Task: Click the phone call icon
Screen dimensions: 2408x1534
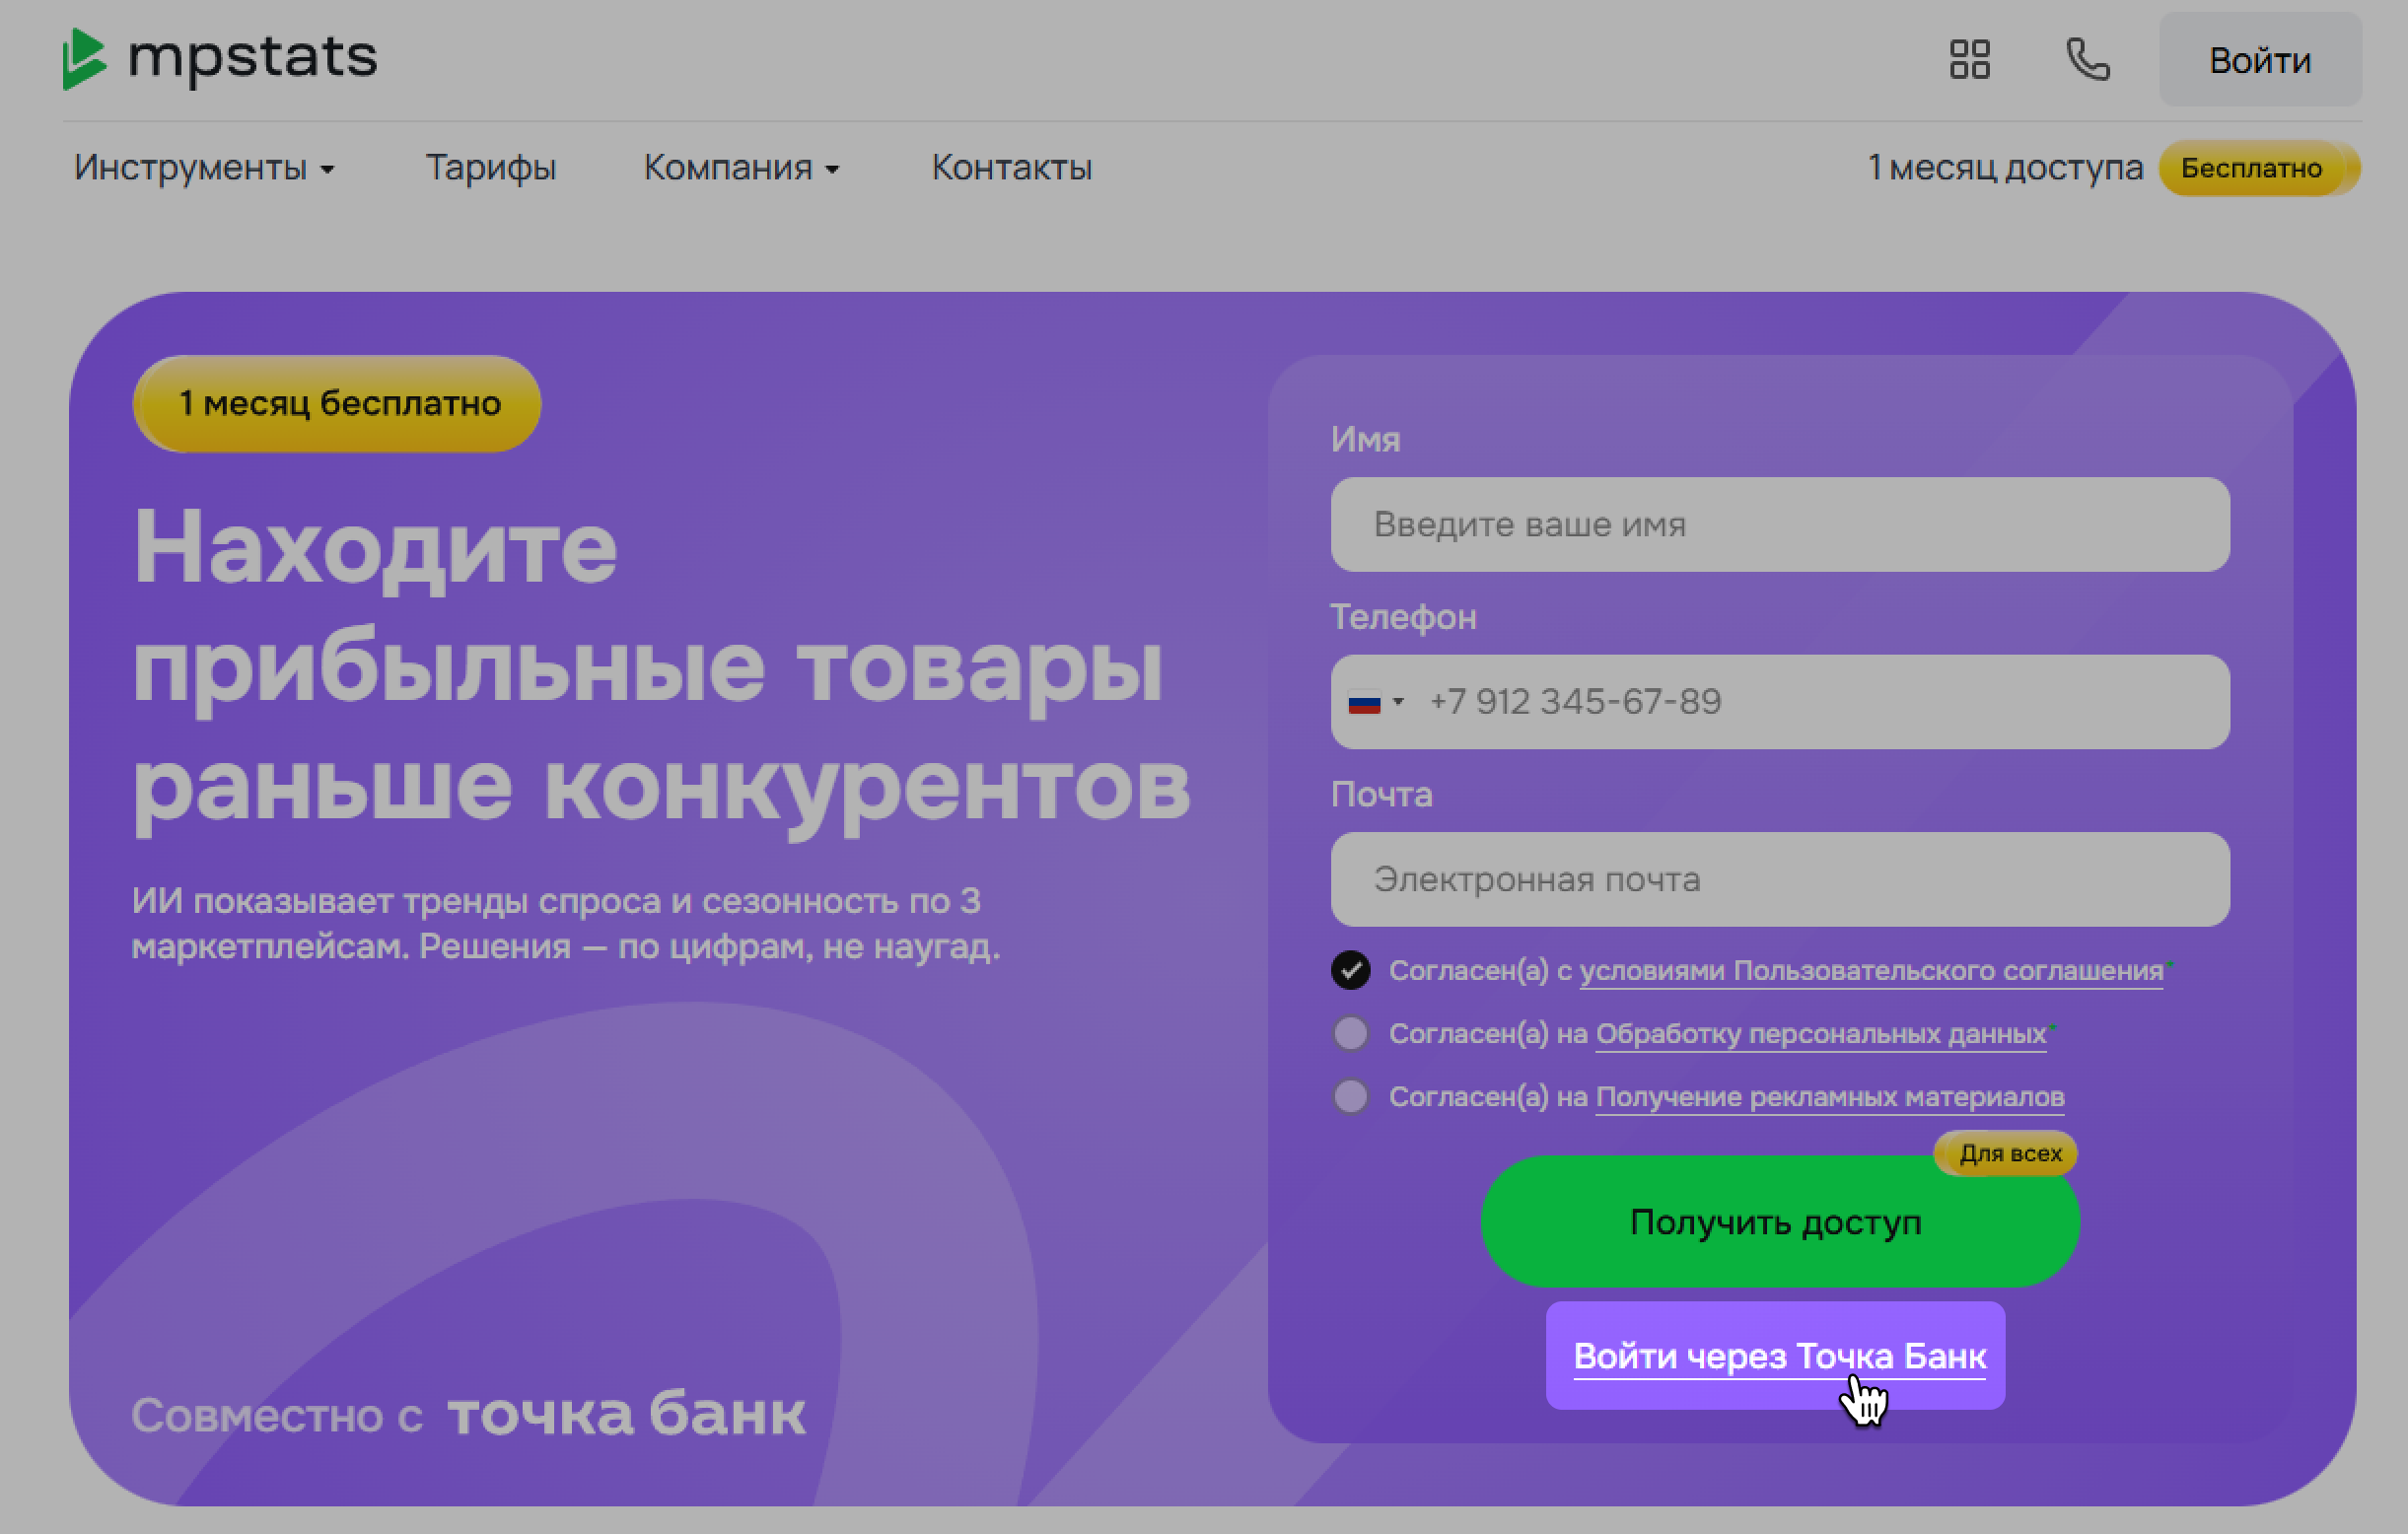Action: (2088, 59)
